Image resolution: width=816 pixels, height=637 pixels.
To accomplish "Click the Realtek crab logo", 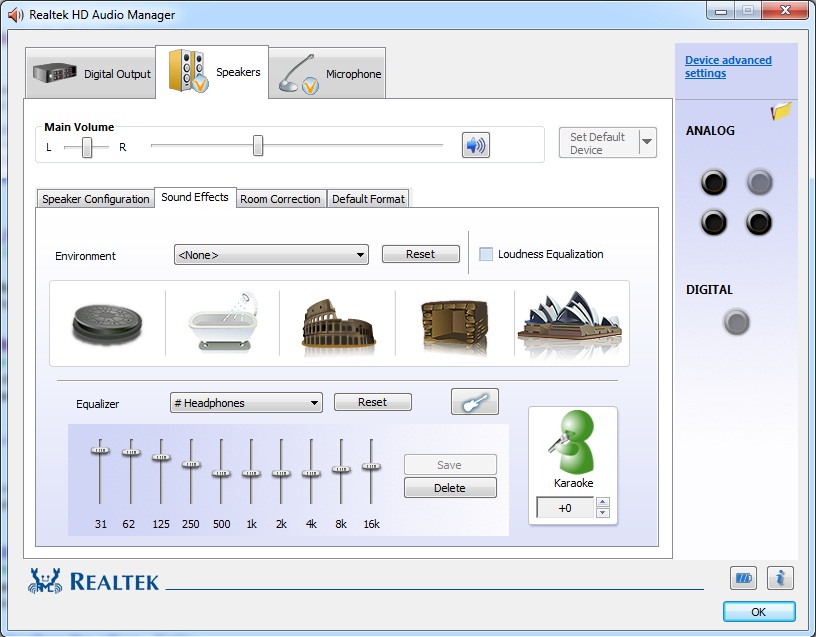I will (x=45, y=581).
